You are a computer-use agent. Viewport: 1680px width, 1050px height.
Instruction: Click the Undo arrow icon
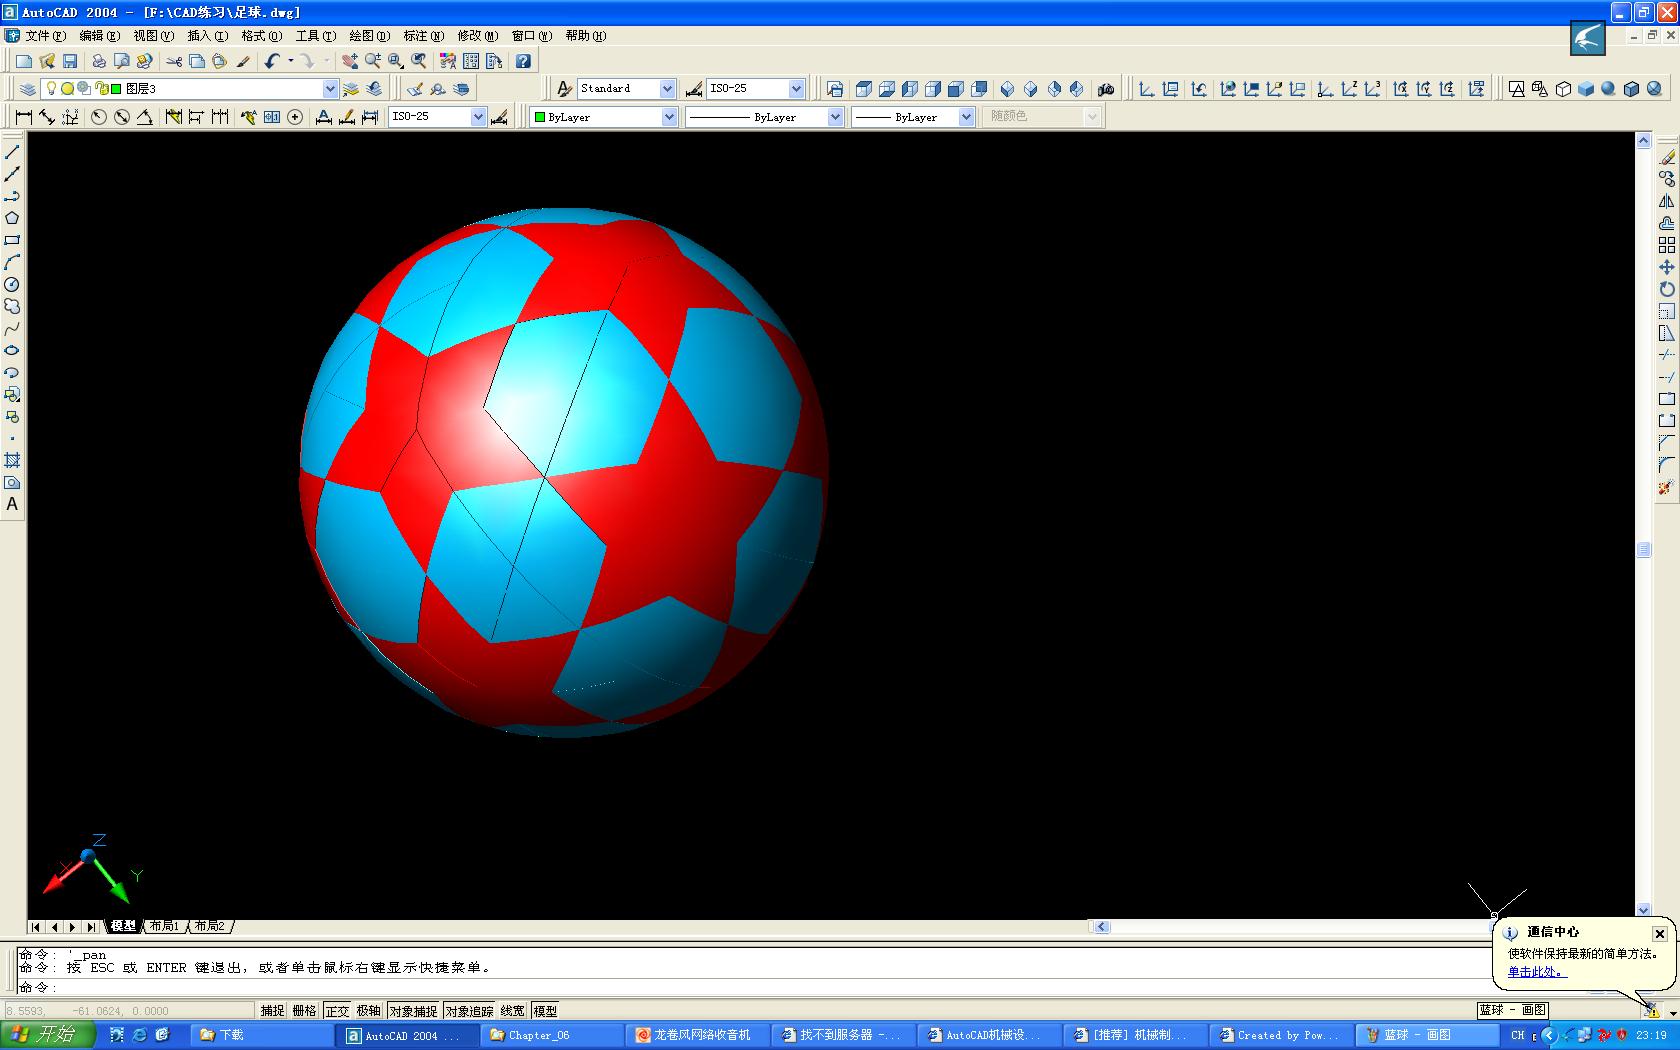(272, 61)
